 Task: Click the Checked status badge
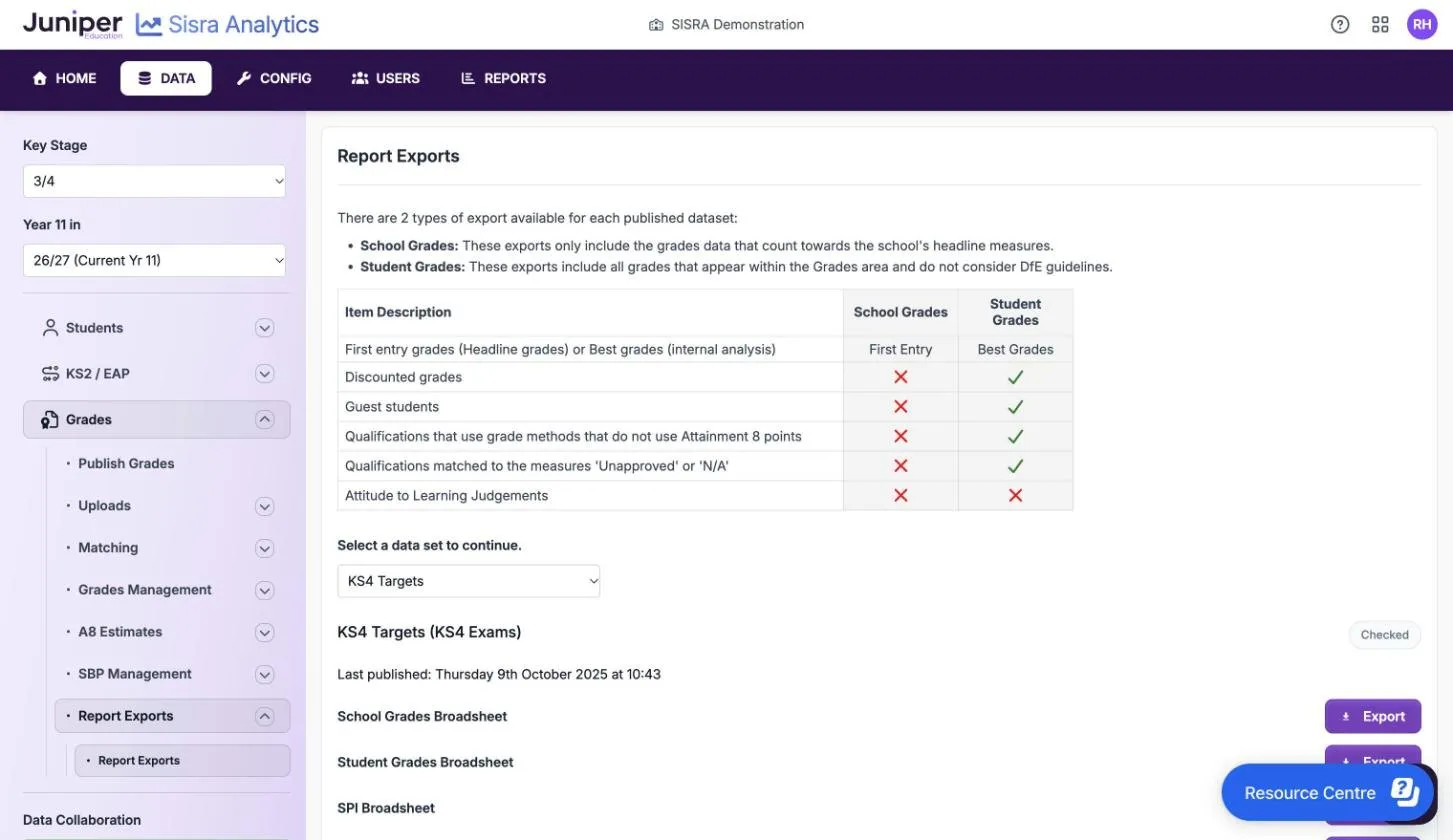point(1384,635)
